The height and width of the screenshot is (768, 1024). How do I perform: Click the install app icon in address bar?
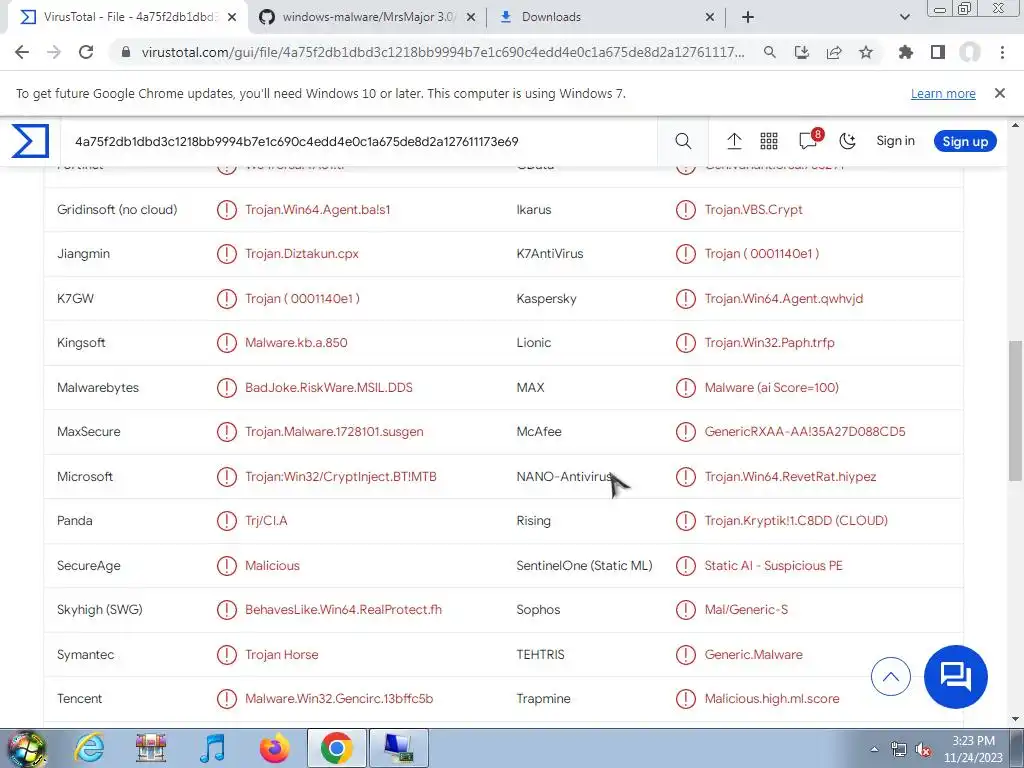tap(802, 52)
